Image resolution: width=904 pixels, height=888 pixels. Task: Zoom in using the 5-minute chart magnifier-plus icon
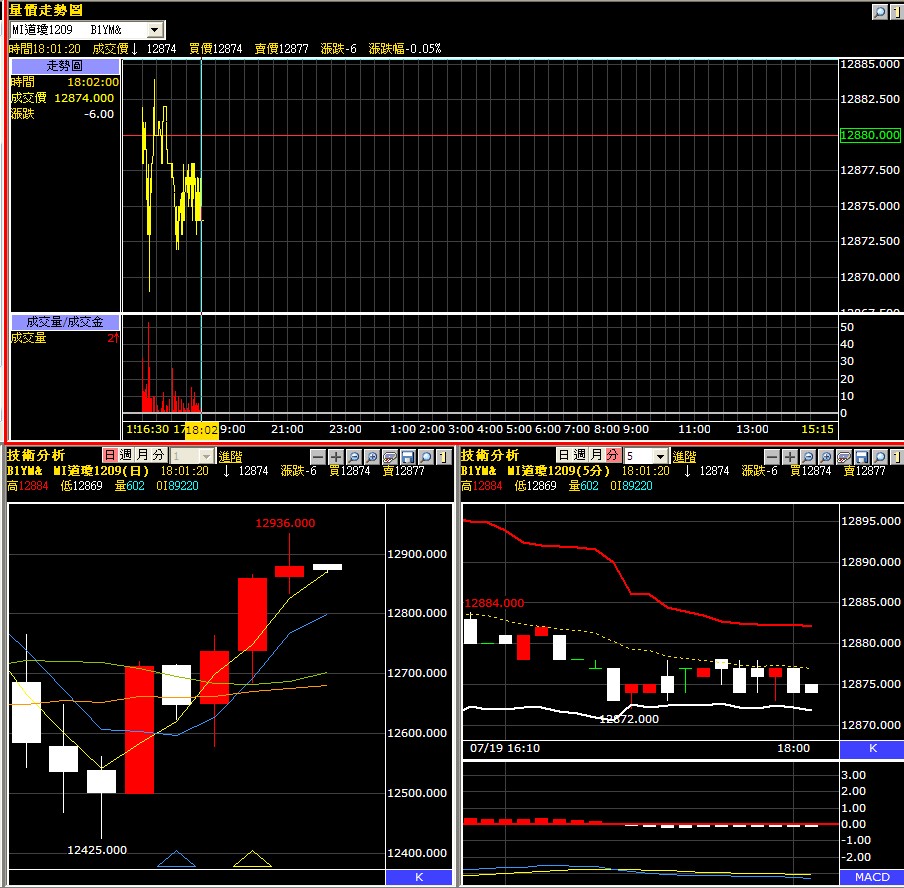(x=826, y=457)
